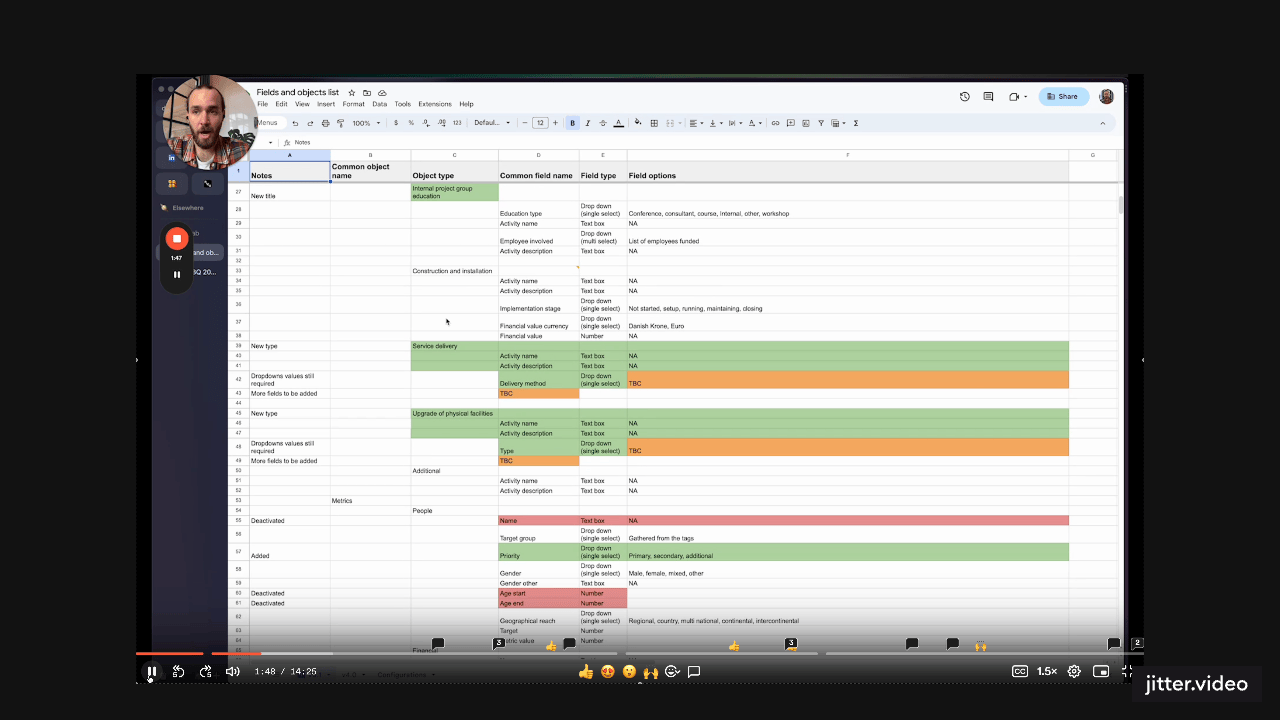Star the Fields and objects list document
Viewport: 1280px width, 720px height.
[x=351, y=92]
